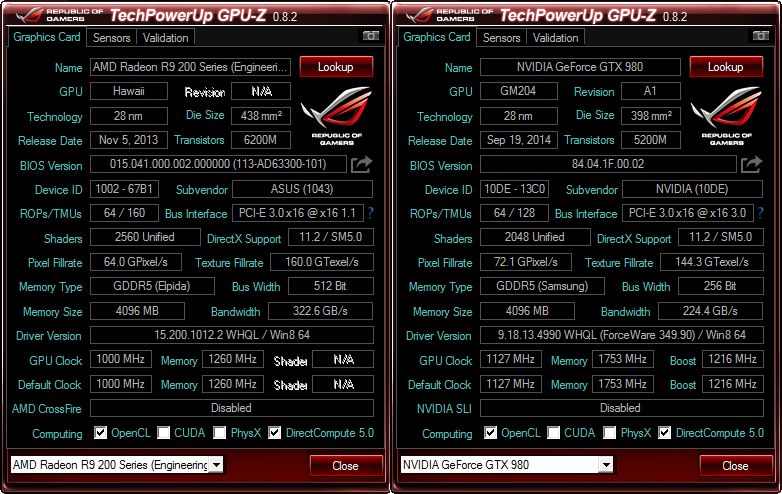Click NVIDIA SLI Disabled field
This screenshot has width=782, height=494.
pos(622,408)
